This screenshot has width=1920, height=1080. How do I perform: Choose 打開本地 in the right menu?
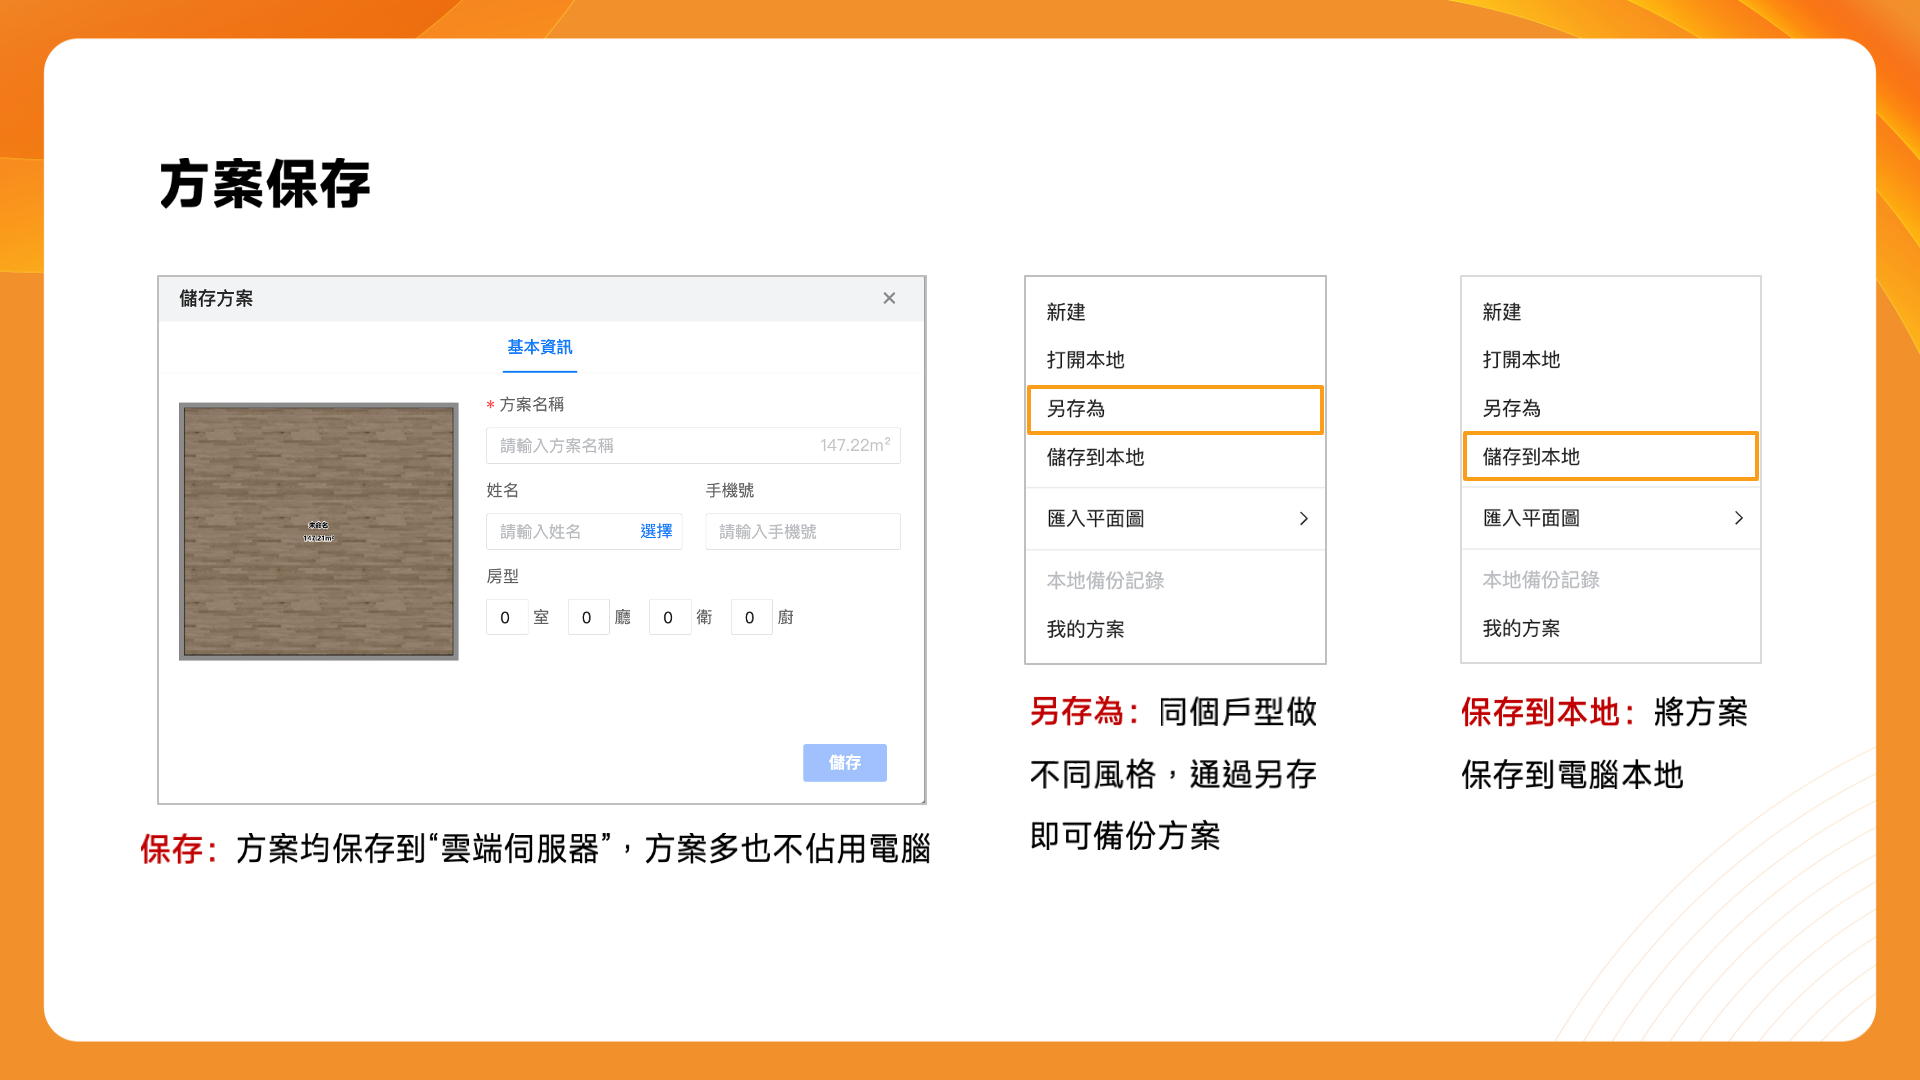coord(1521,360)
